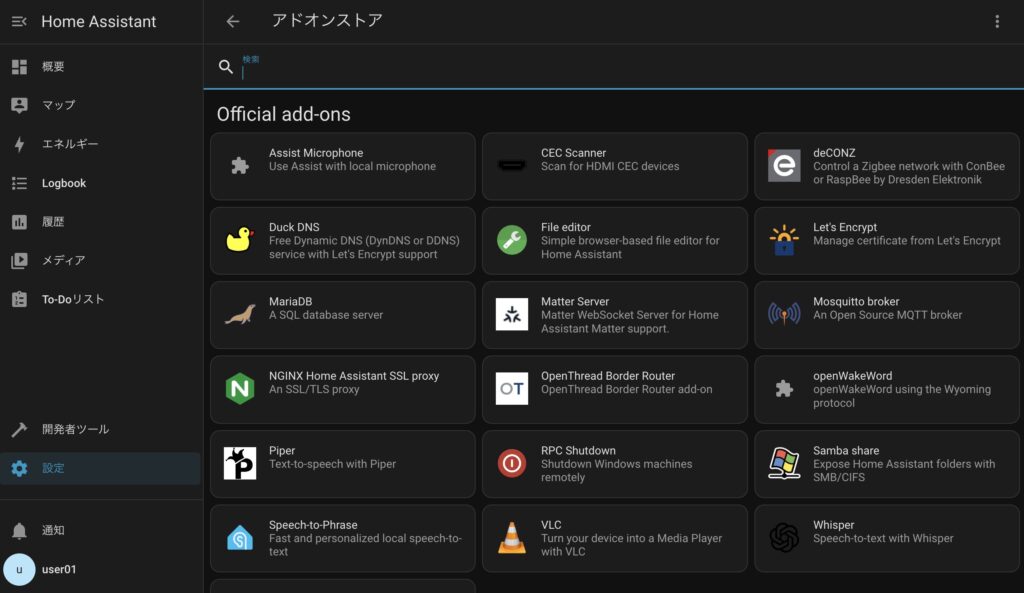Select the Mosquitto broker title text
This screenshot has height=593, width=1024.
856,302
